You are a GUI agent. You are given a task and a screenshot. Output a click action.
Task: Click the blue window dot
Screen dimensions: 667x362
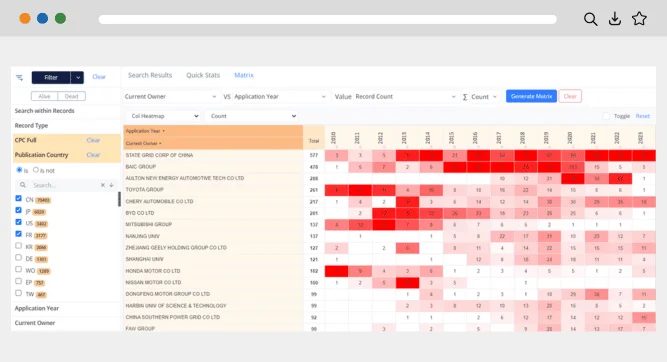pyautogui.click(x=43, y=18)
